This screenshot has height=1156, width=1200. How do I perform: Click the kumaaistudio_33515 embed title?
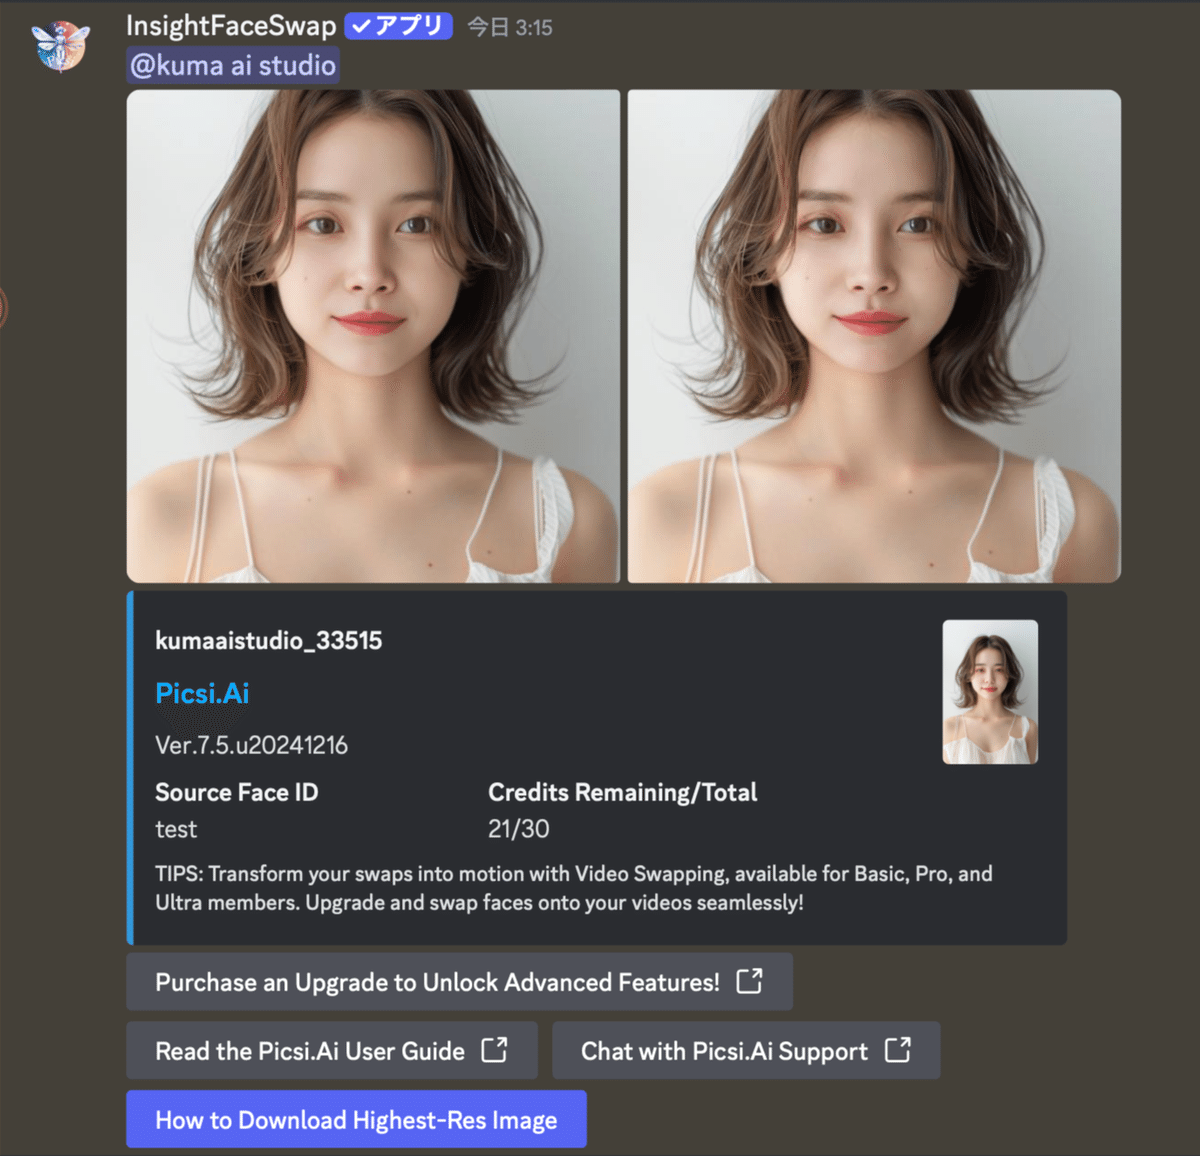tap(268, 640)
